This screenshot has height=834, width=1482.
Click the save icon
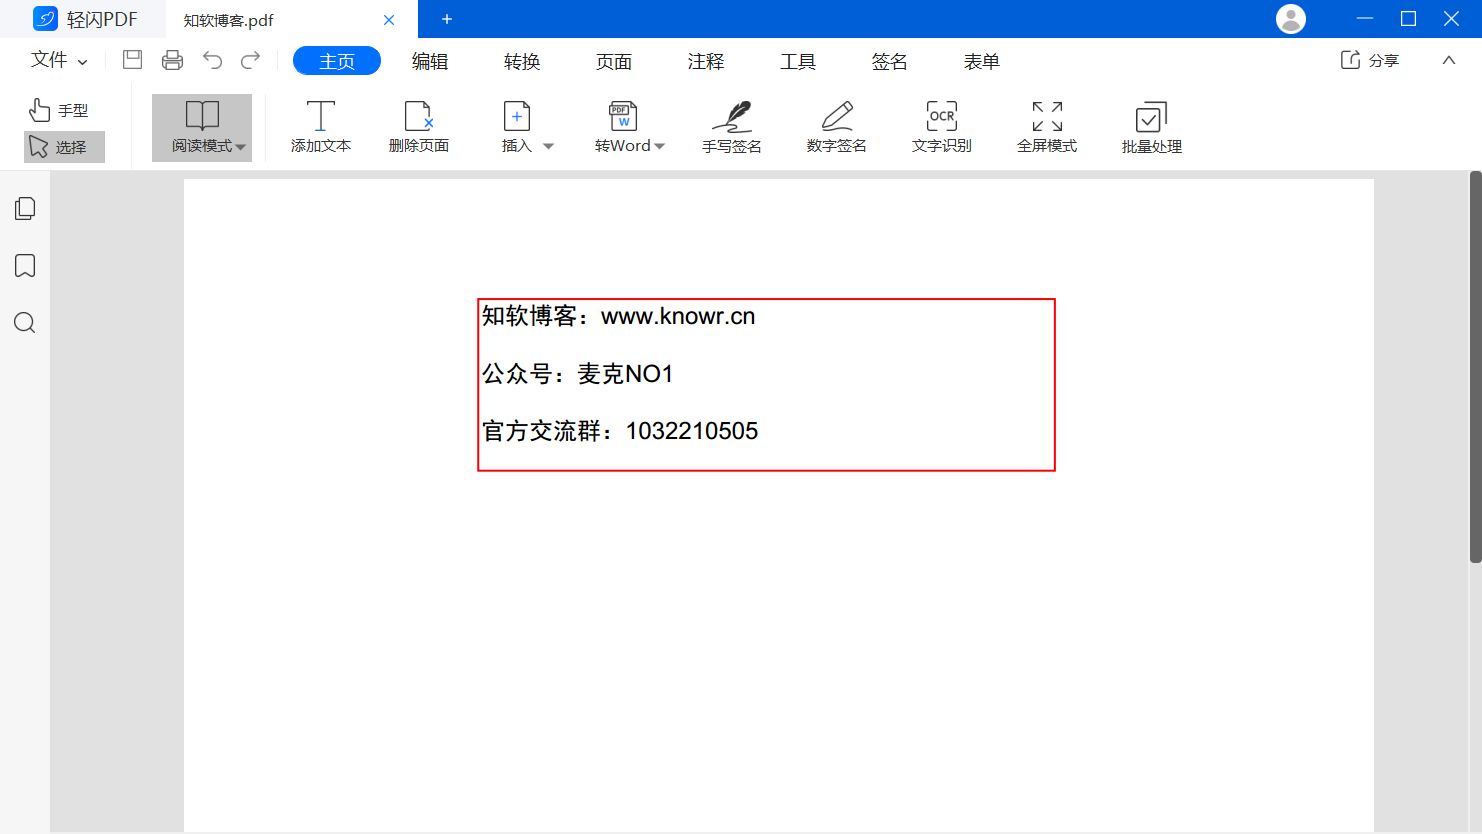pyautogui.click(x=132, y=60)
